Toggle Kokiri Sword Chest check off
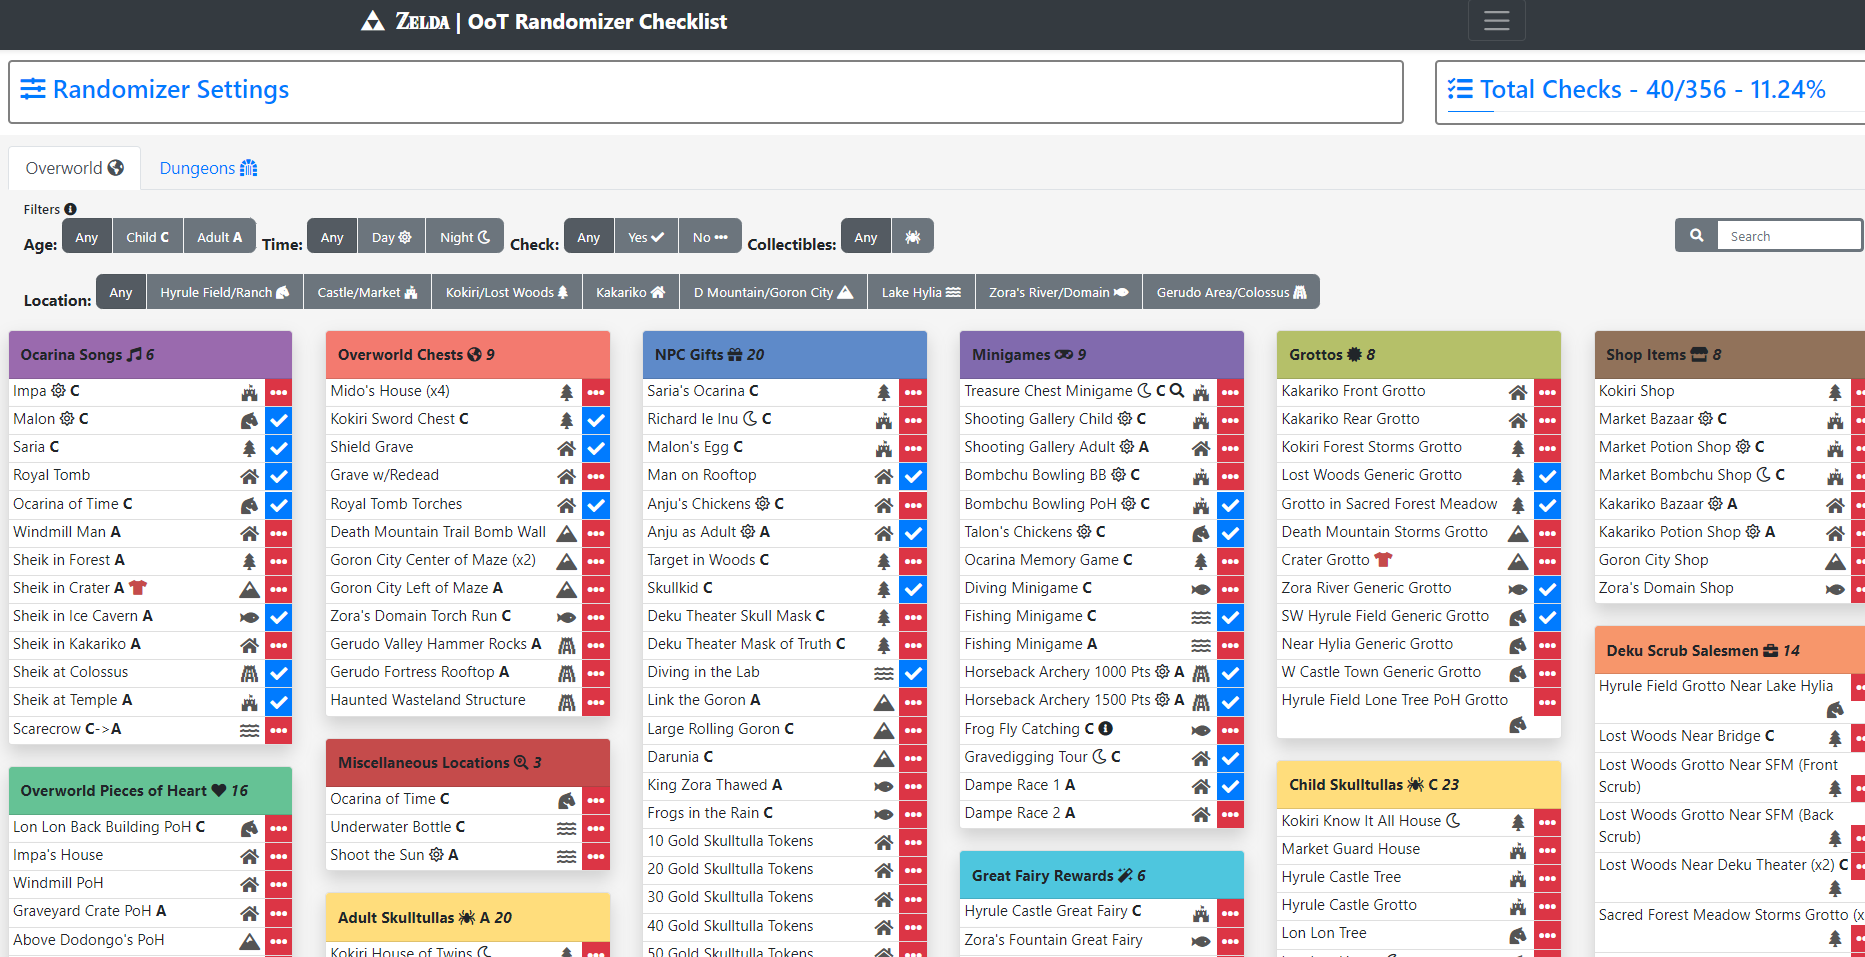 point(596,420)
